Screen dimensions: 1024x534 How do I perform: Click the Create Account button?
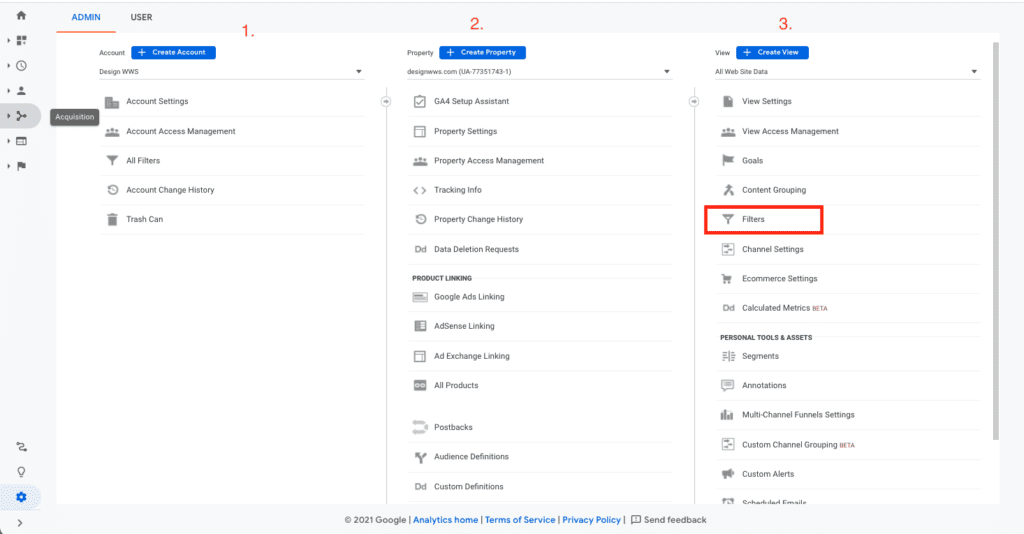[x=173, y=52]
